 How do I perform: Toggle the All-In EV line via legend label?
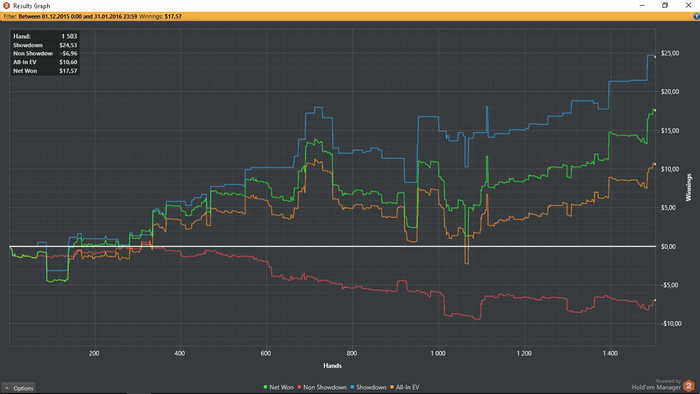point(408,387)
